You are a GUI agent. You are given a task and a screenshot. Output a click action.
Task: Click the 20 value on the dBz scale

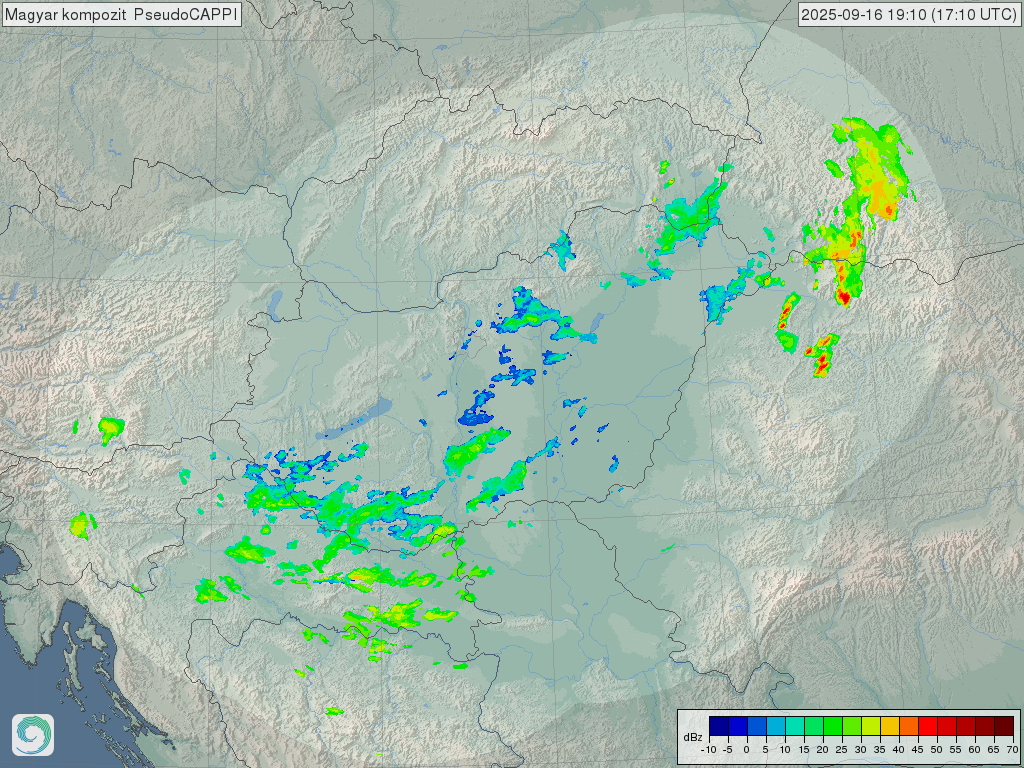(822, 750)
